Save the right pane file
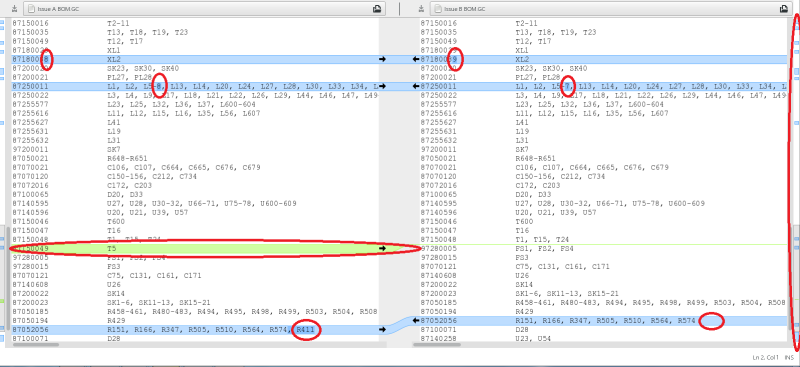800x367 pixels. (421, 9)
